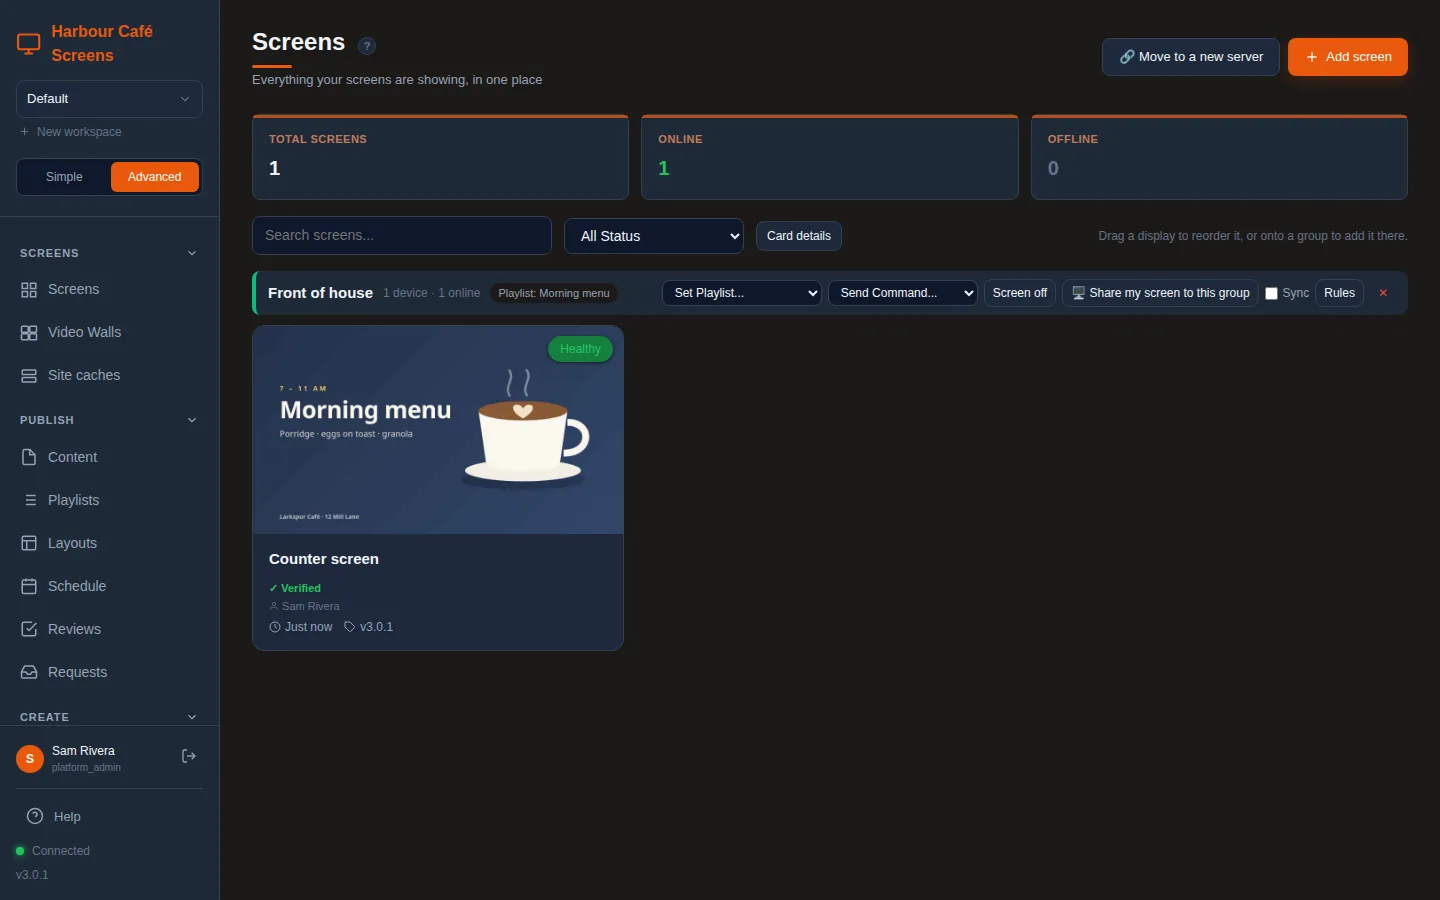Log out using the sign-out arrow icon
Viewport: 1440px width, 900px height.
pos(188,756)
